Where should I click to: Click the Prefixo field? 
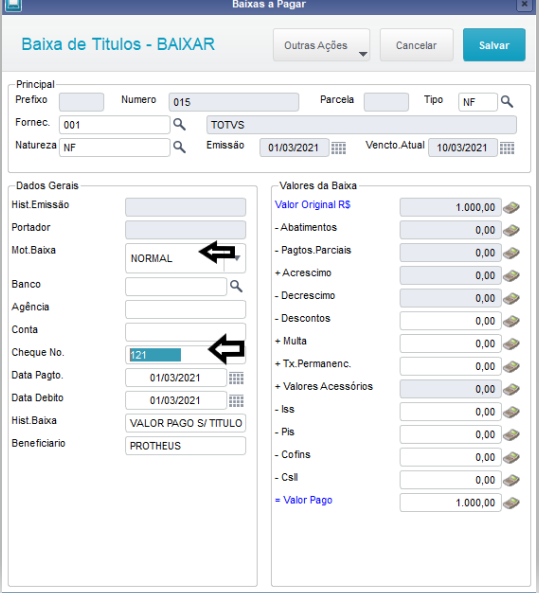81,102
